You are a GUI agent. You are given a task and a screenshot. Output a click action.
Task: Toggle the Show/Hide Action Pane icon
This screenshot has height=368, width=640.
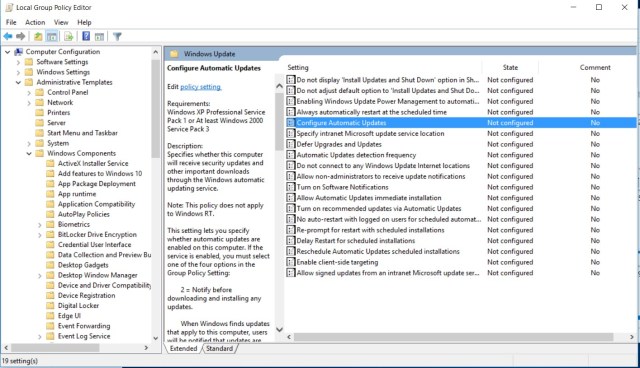coord(100,37)
